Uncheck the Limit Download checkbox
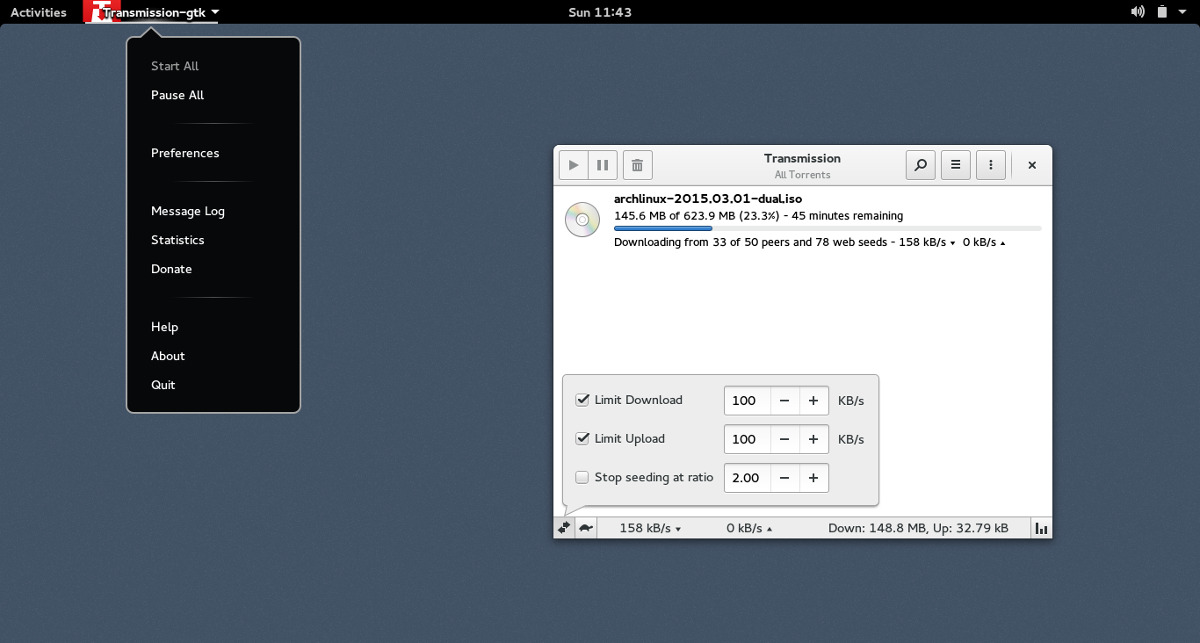The height and width of the screenshot is (643, 1200). pyautogui.click(x=582, y=400)
